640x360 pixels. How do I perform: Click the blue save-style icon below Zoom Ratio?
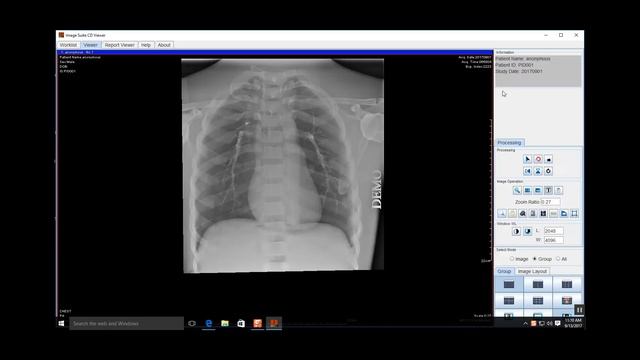pos(564,213)
